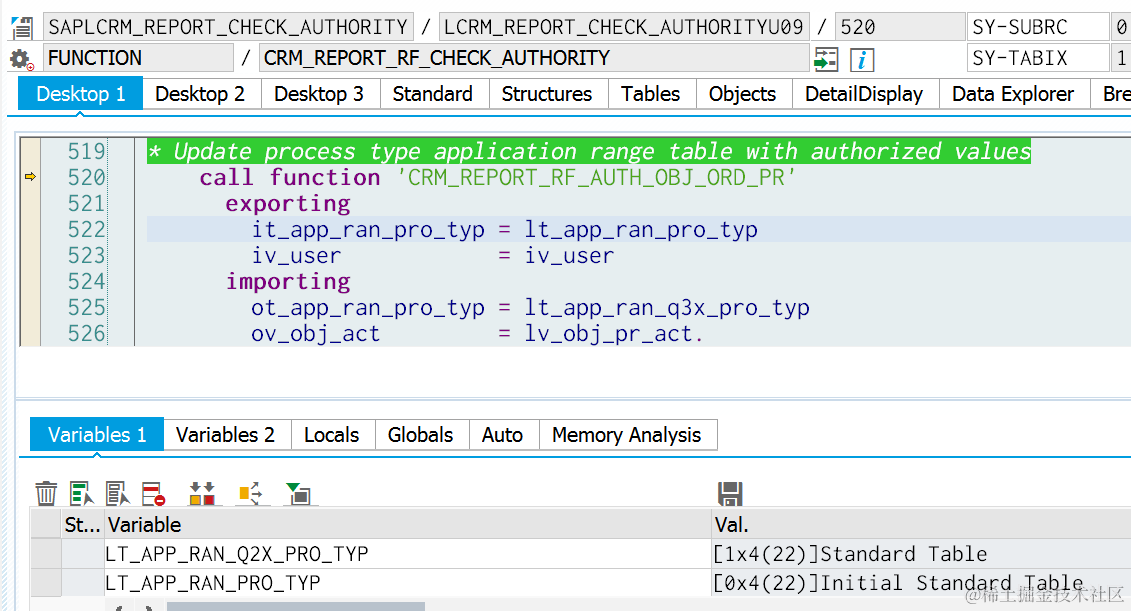Open the Memory Analysis tab
The height and width of the screenshot is (611, 1131).
pyautogui.click(x=627, y=435)
